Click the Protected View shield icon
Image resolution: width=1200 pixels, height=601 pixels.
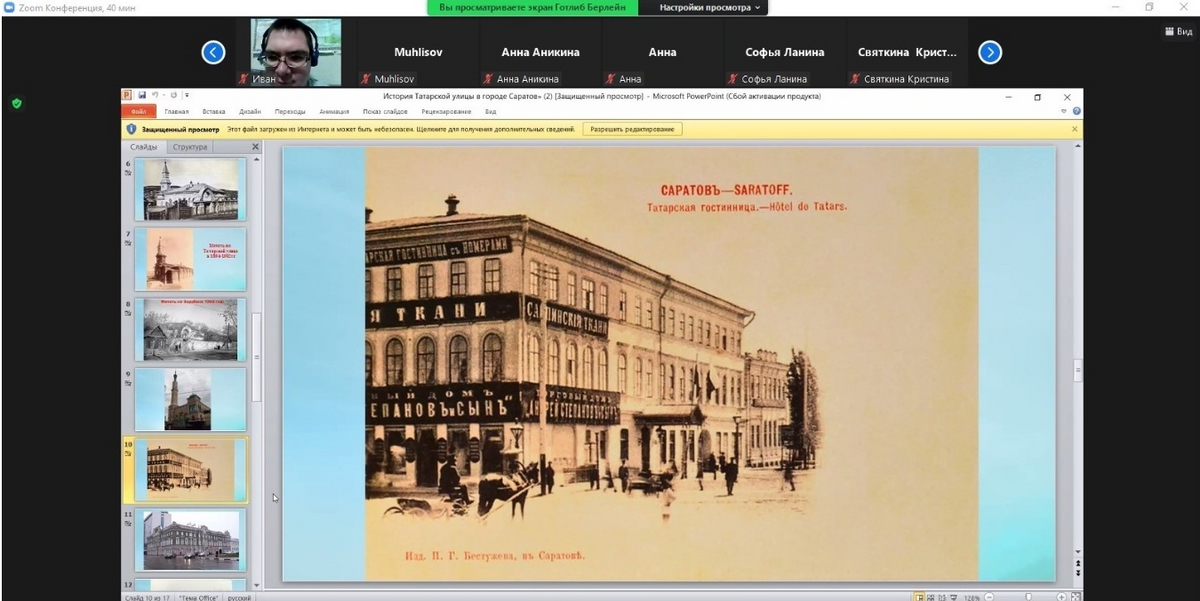(131, 129)
